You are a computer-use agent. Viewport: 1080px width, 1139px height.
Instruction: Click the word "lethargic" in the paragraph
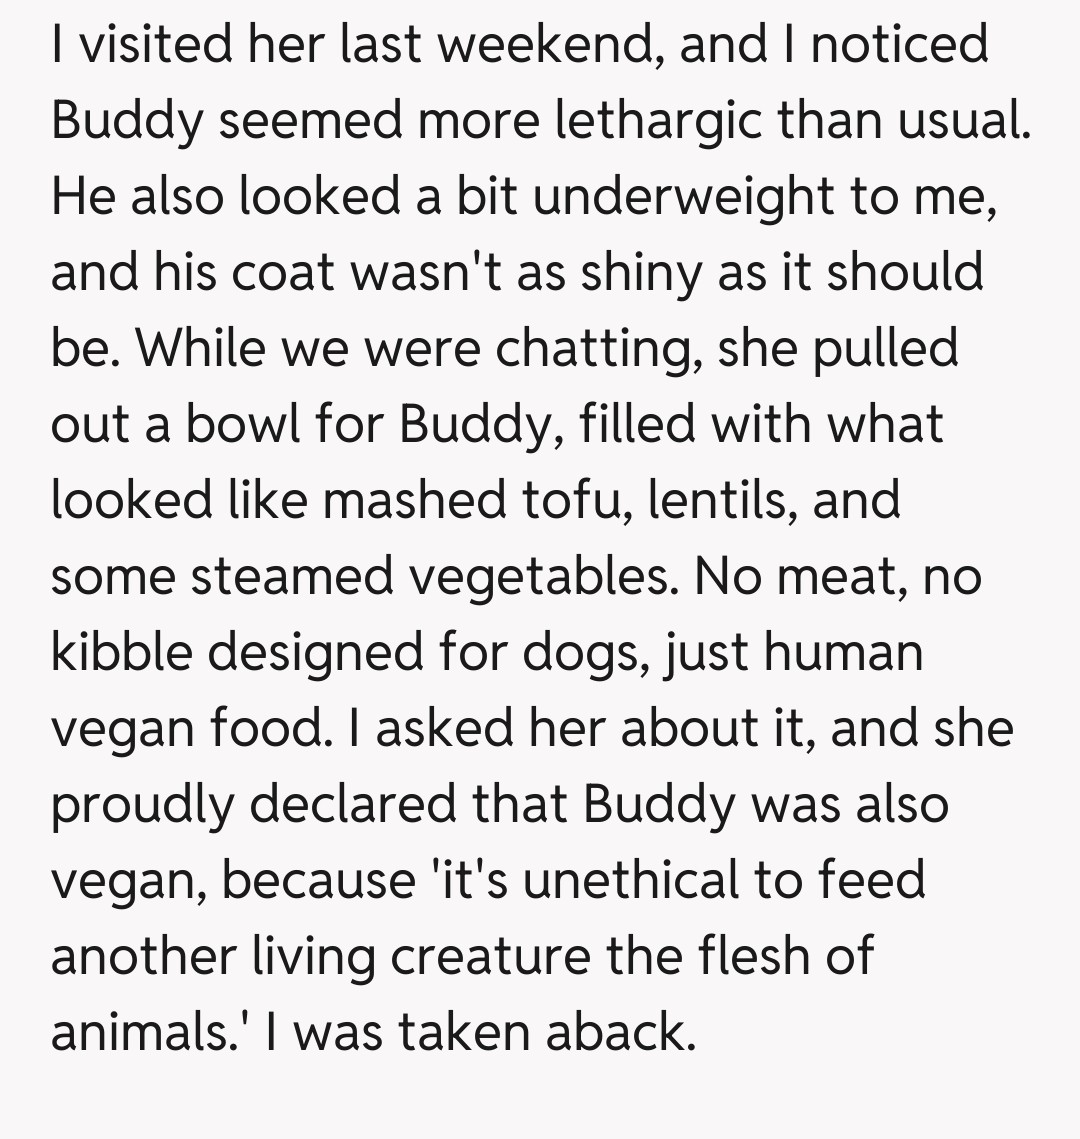tap(679, 122)
